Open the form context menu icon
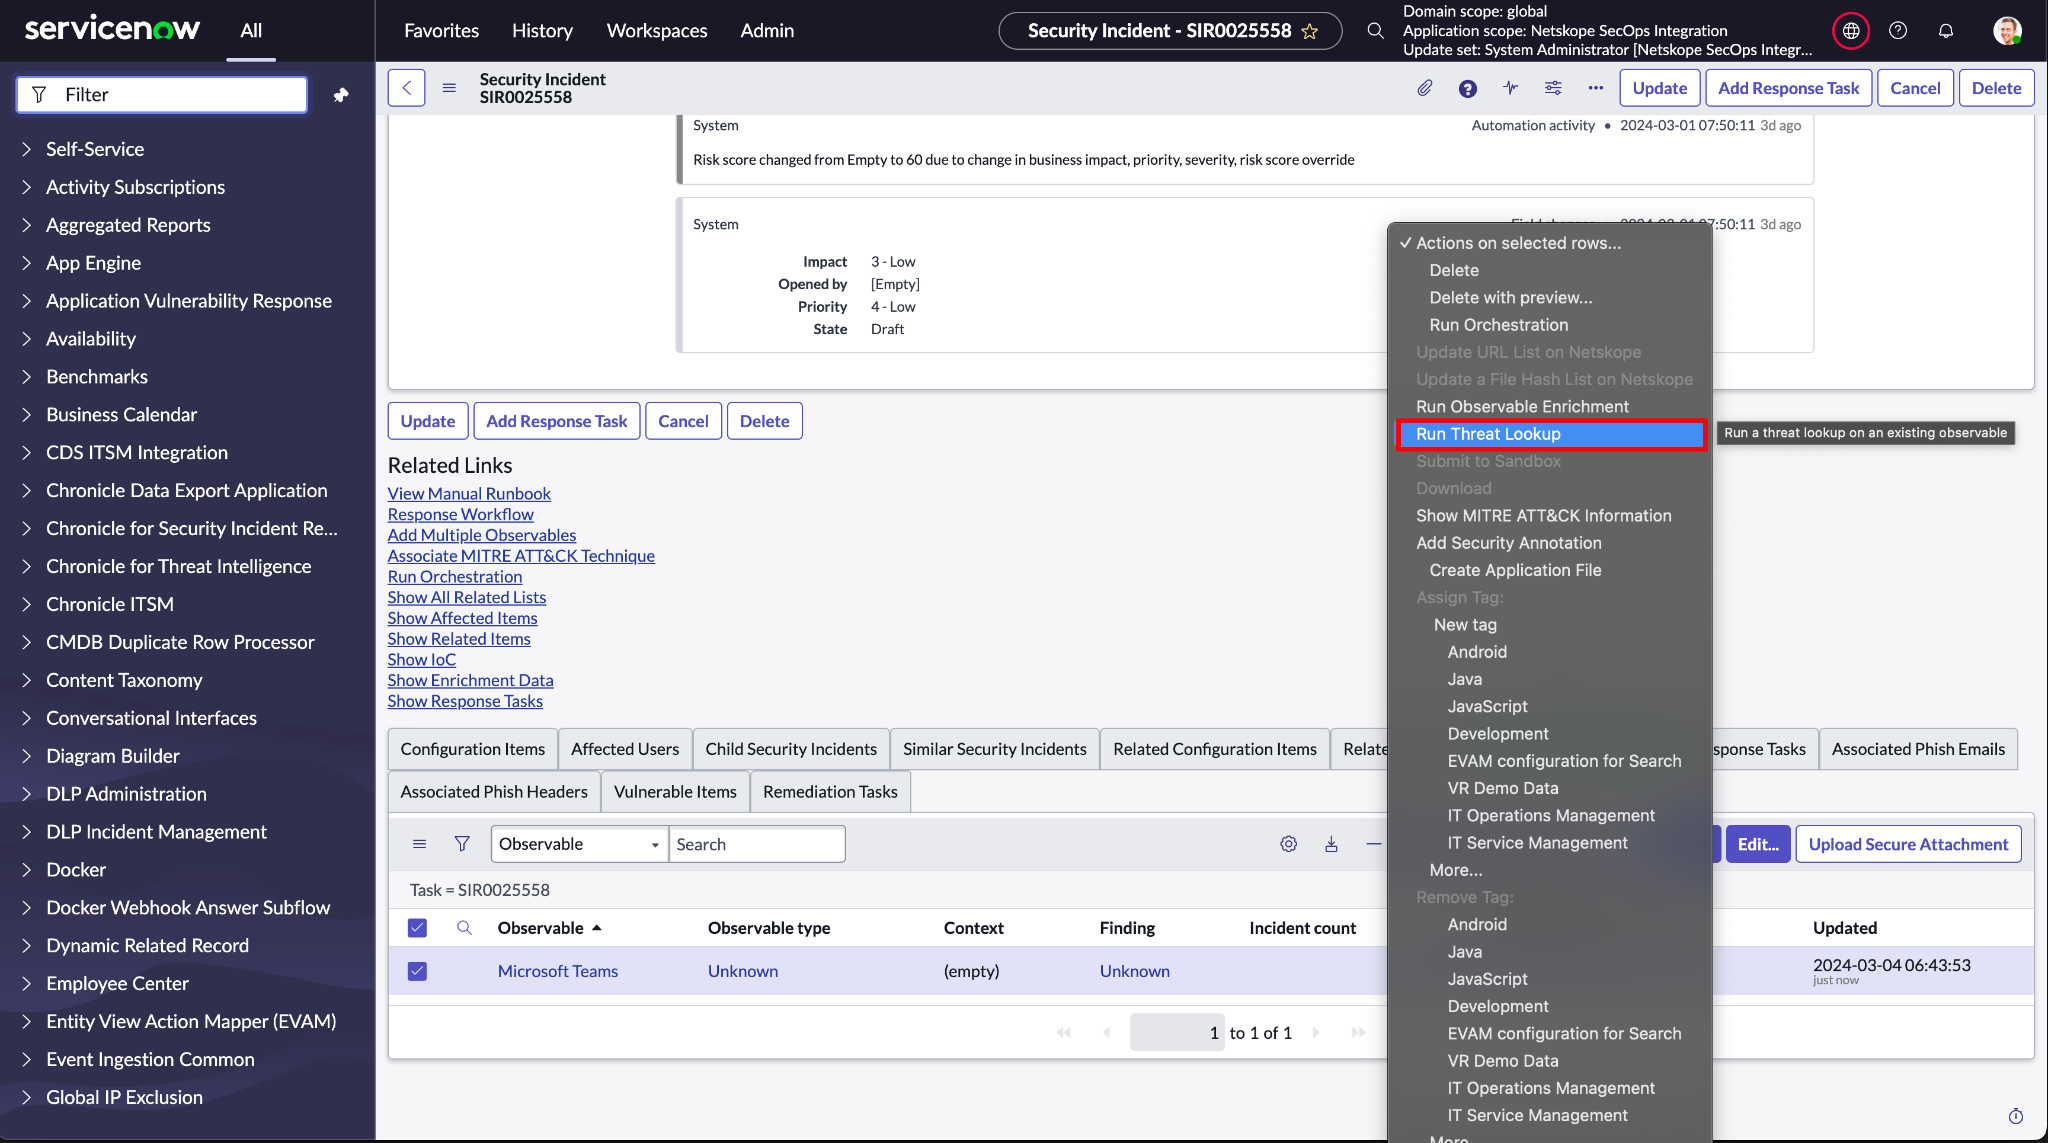Screen dimensions: 2048x1143 449,88
